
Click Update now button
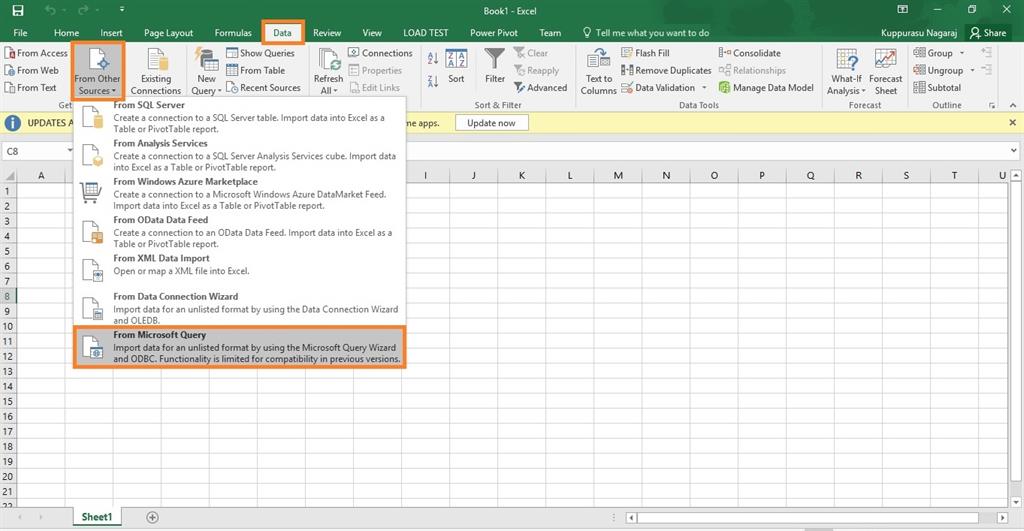(x=491, y=123)
